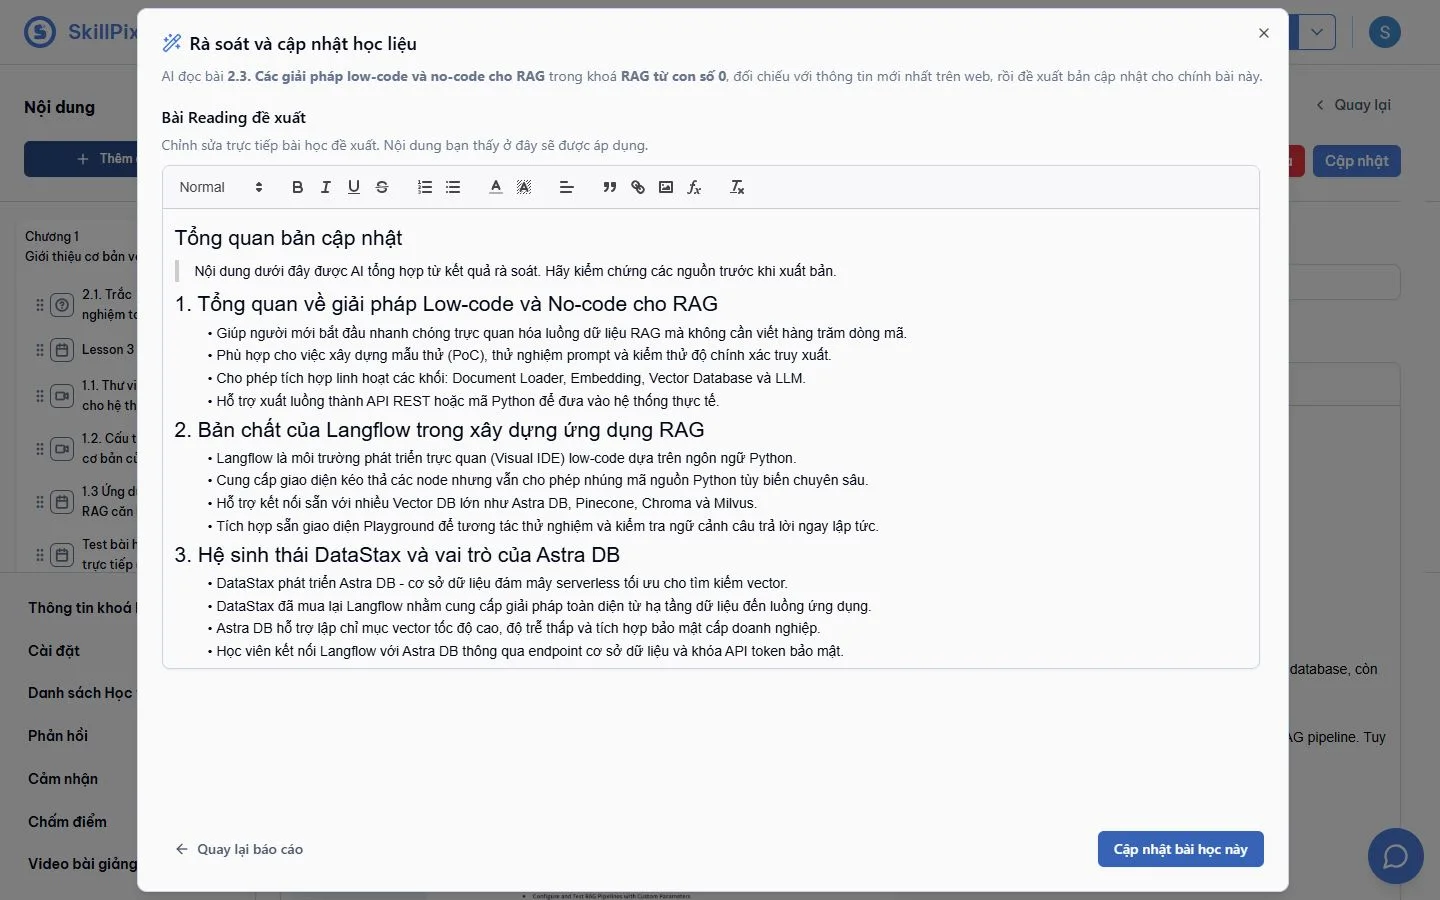
Task: Open Cảm nhận in the sidebar
Action: (63, 779)
